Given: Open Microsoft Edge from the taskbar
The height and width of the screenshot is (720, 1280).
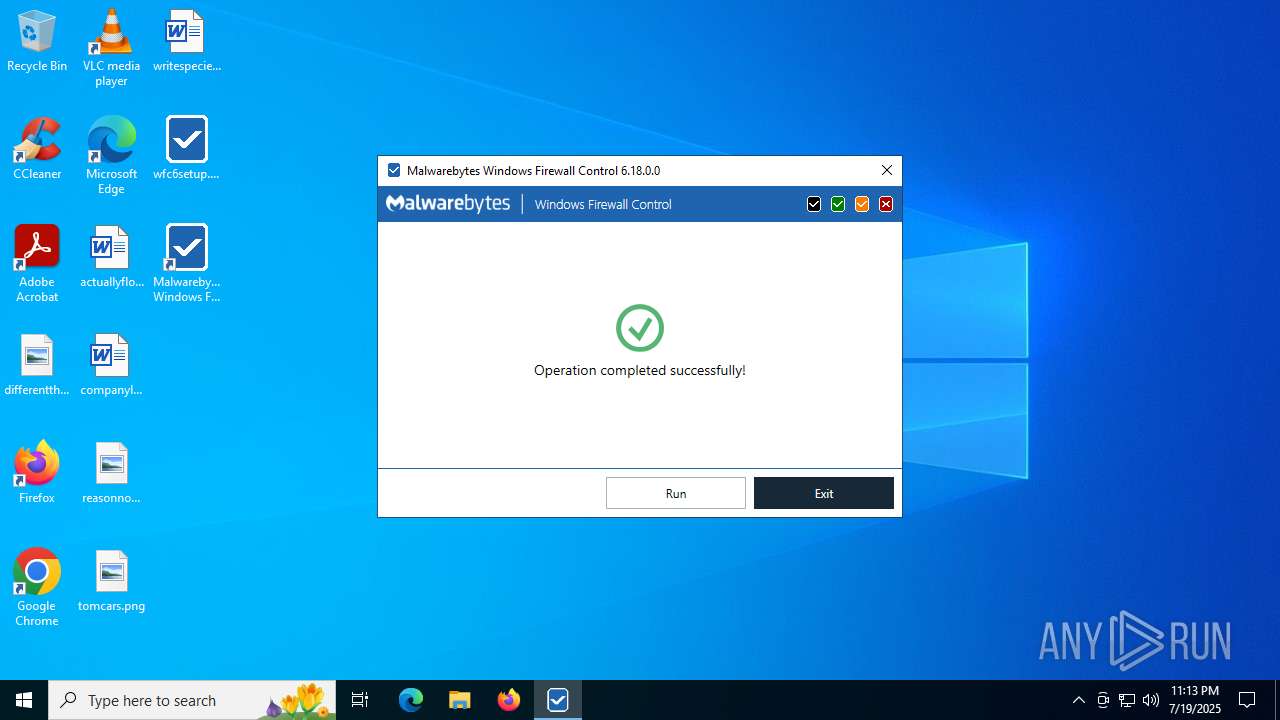Looking at the screenshot, I should point(411,700).
